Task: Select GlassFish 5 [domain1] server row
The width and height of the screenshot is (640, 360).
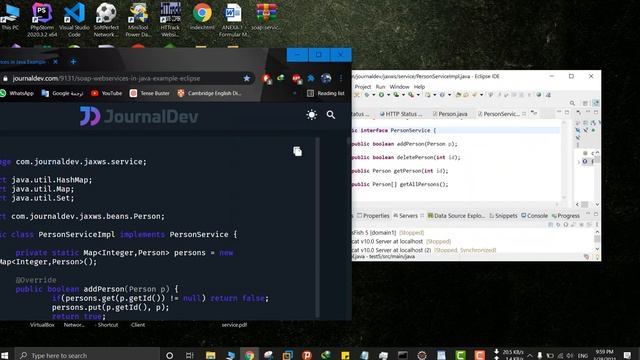Action: (388, 233)
